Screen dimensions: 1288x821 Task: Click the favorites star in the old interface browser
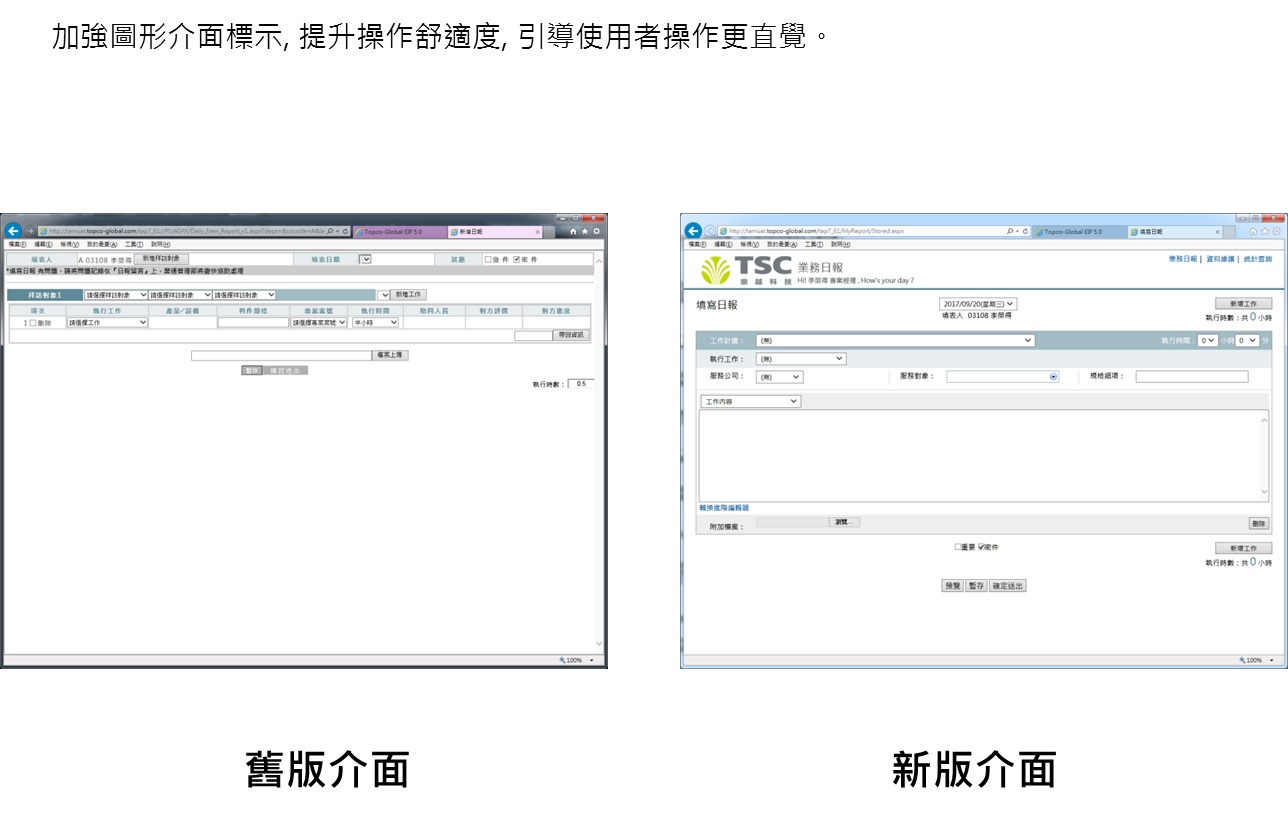[584, 231]
